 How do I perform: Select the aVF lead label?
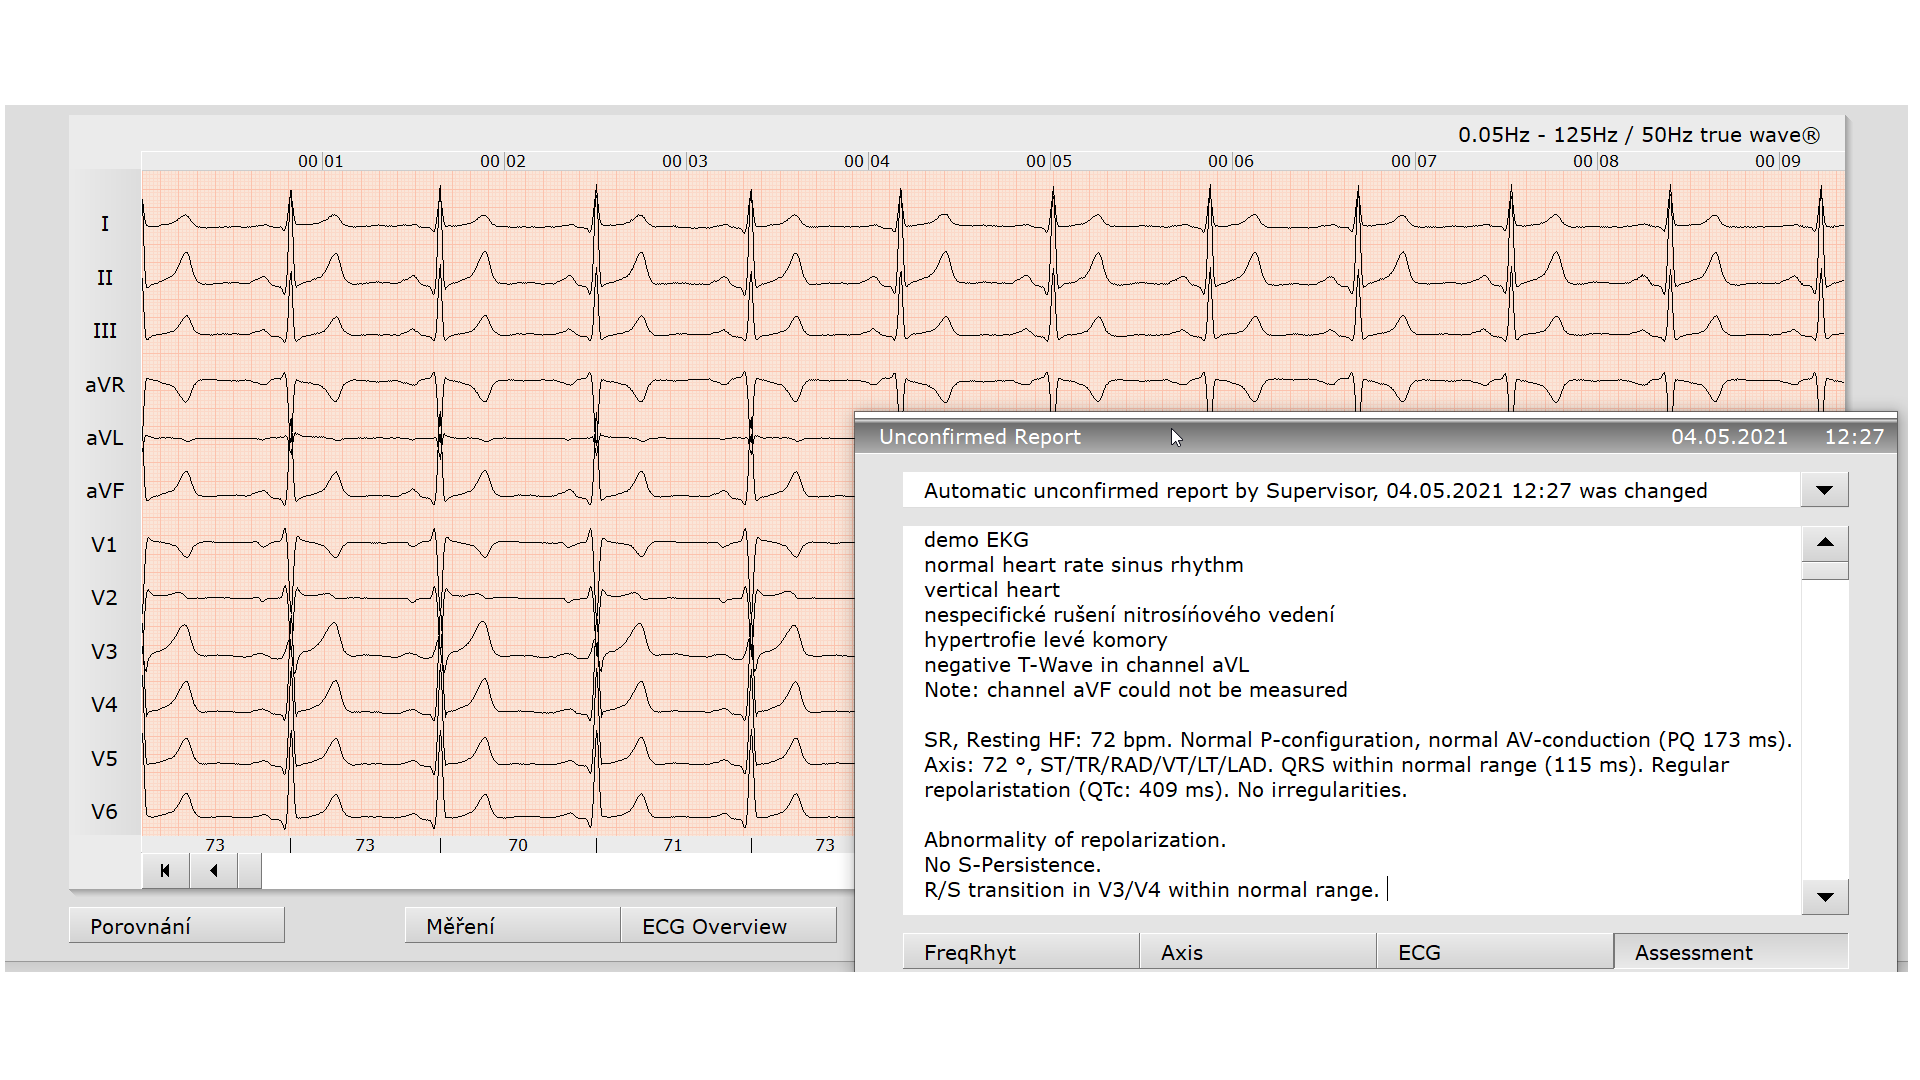pyautogui.click(x=104, y=491)
